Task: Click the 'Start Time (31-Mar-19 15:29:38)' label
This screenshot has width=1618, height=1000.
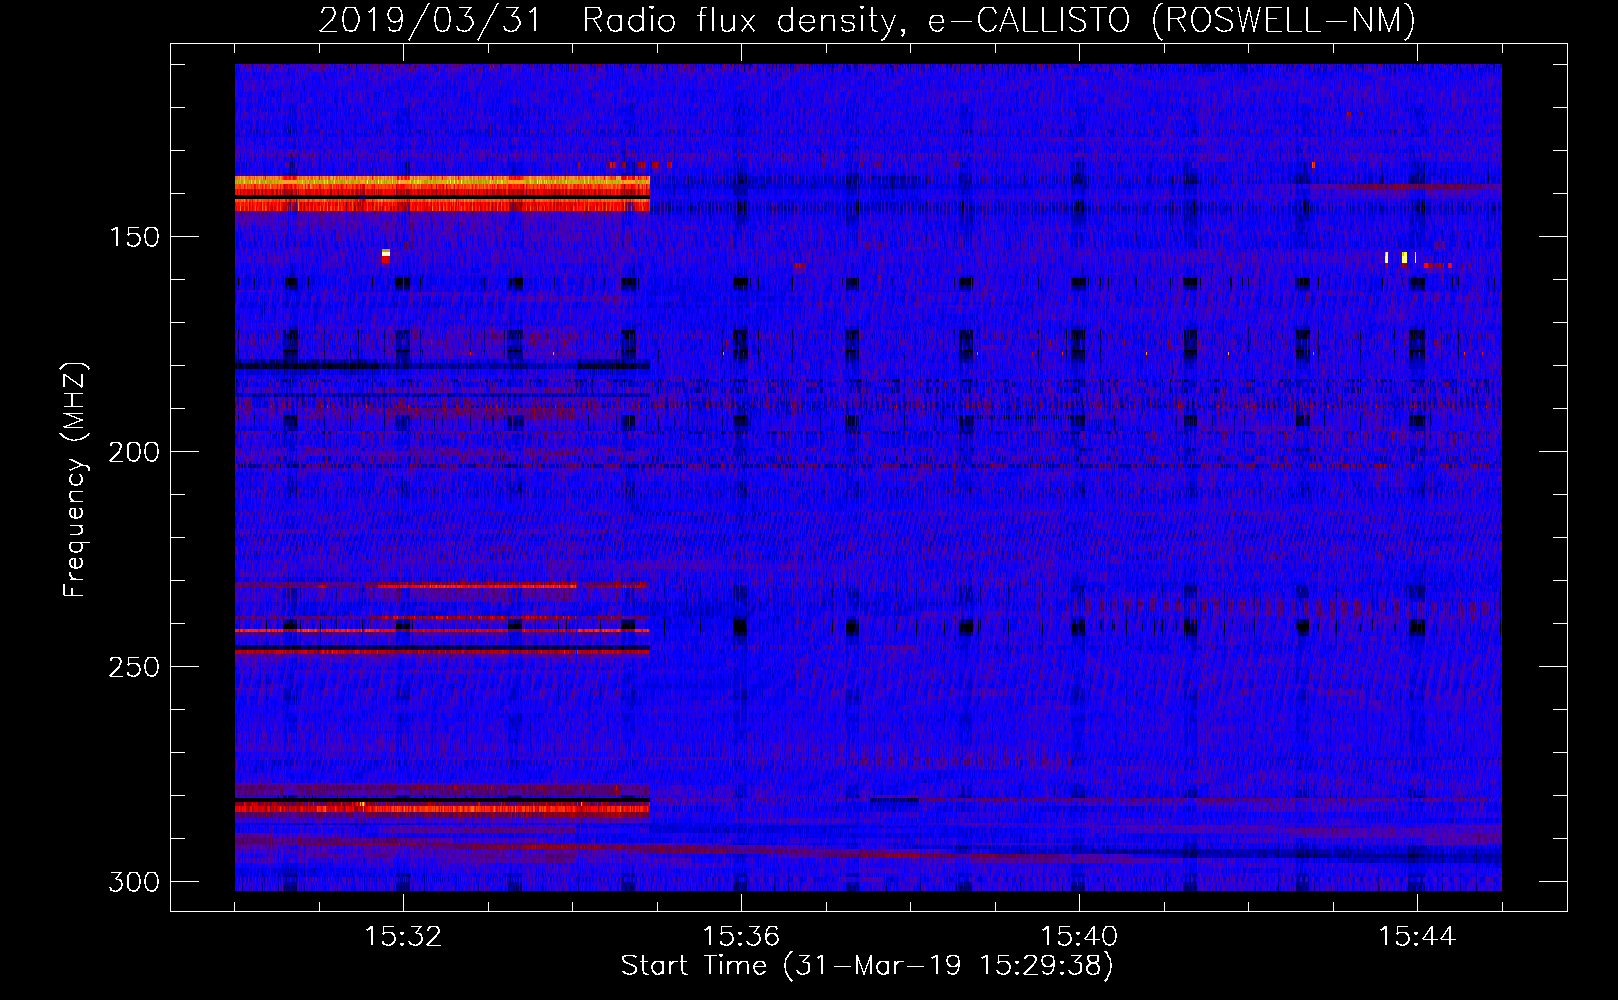Action: pos(867,966)
